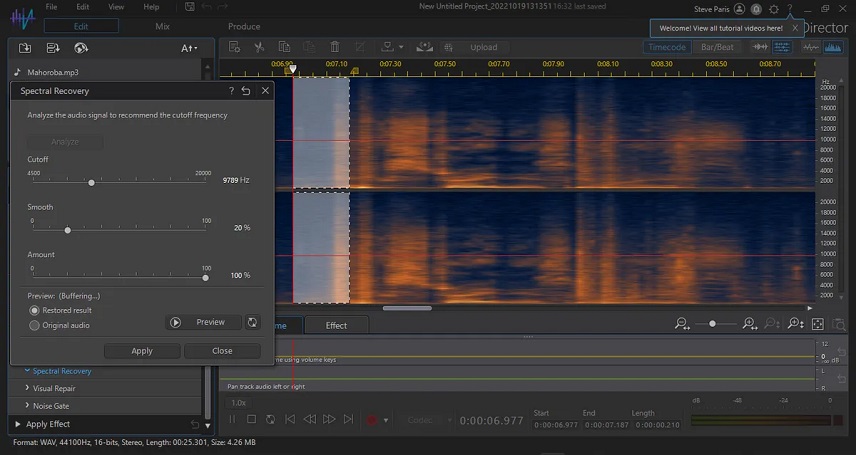Screen dimensions: 856x455
Task: Click the file profile settings icon in toolbar
Action: 234,47
